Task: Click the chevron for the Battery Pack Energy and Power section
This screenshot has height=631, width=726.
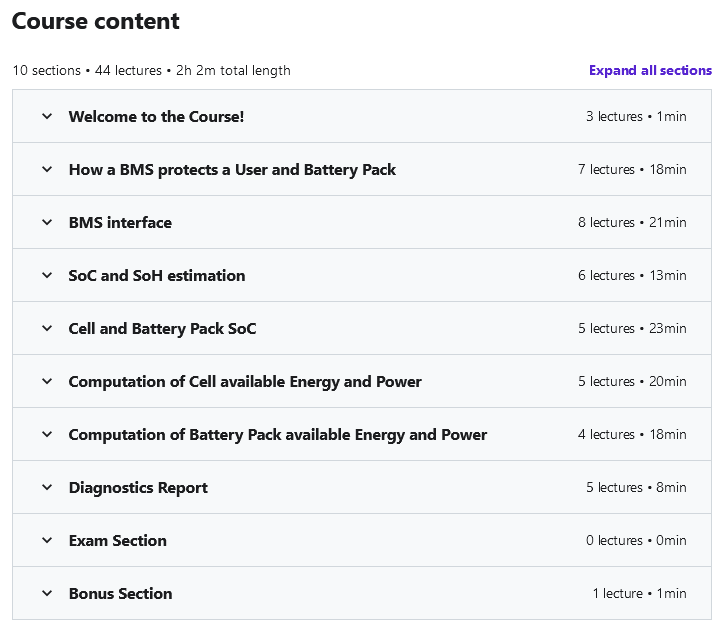Action: click(47, 435)
